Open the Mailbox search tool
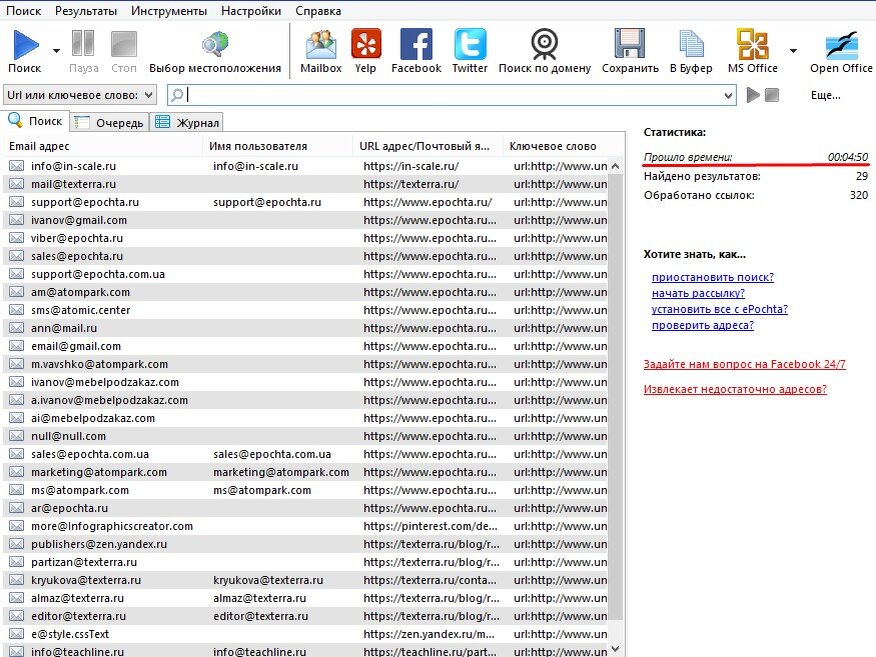Screen dimensions: 876x657 pyautogui.click(x=321, y=44)
